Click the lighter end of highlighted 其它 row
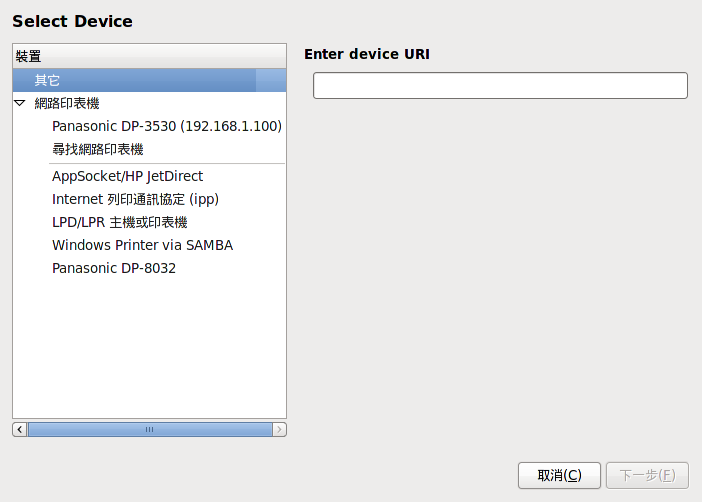The width and height of the screenshot is (702, 502). tap(271, 80)
